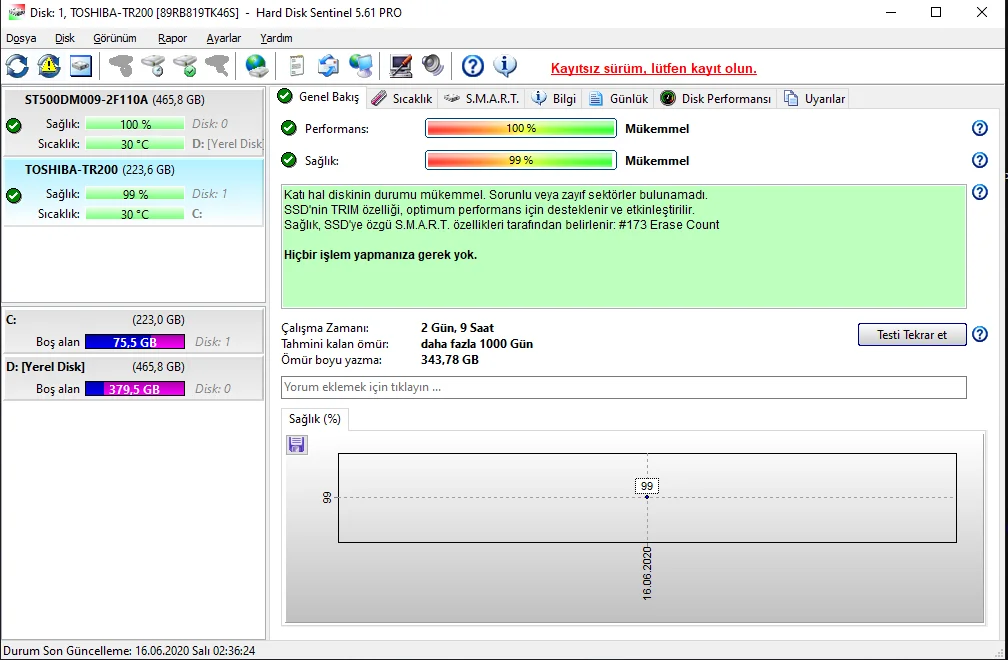Select the ST500DM009-2F110A disk entry
This screenshot has width=1008, height=660.
click(x=133, y=122)
